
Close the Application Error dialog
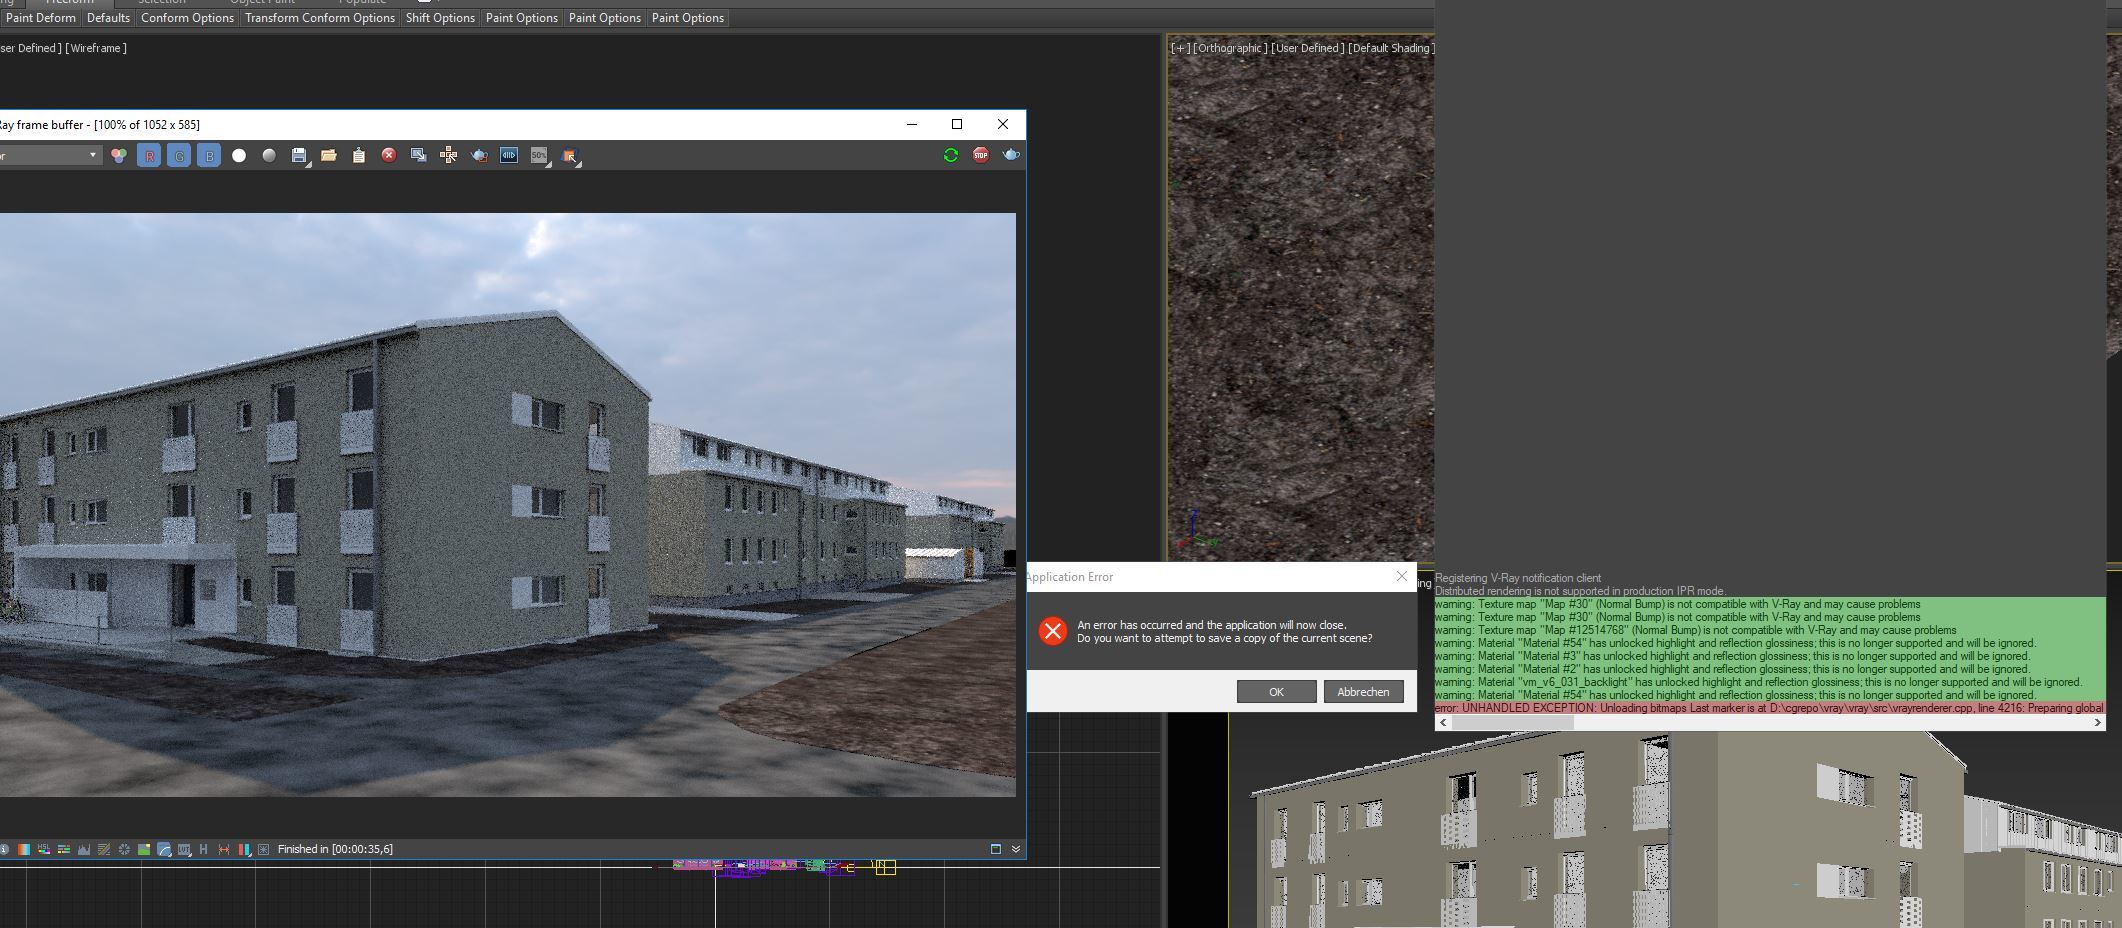coord(1401,576)
